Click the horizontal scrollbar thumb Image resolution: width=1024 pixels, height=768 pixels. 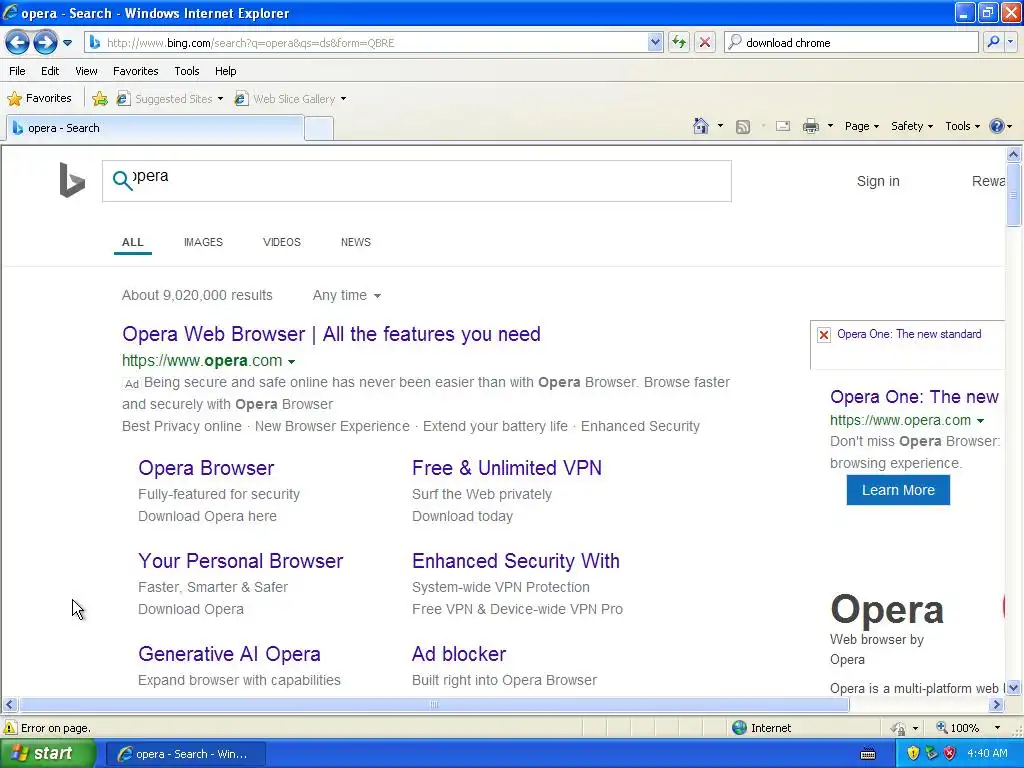pos(434,705)
